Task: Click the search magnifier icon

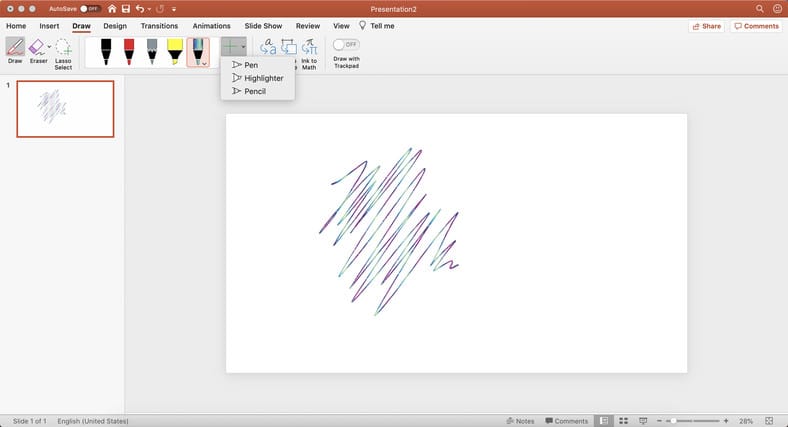Action: click(760, 9)
